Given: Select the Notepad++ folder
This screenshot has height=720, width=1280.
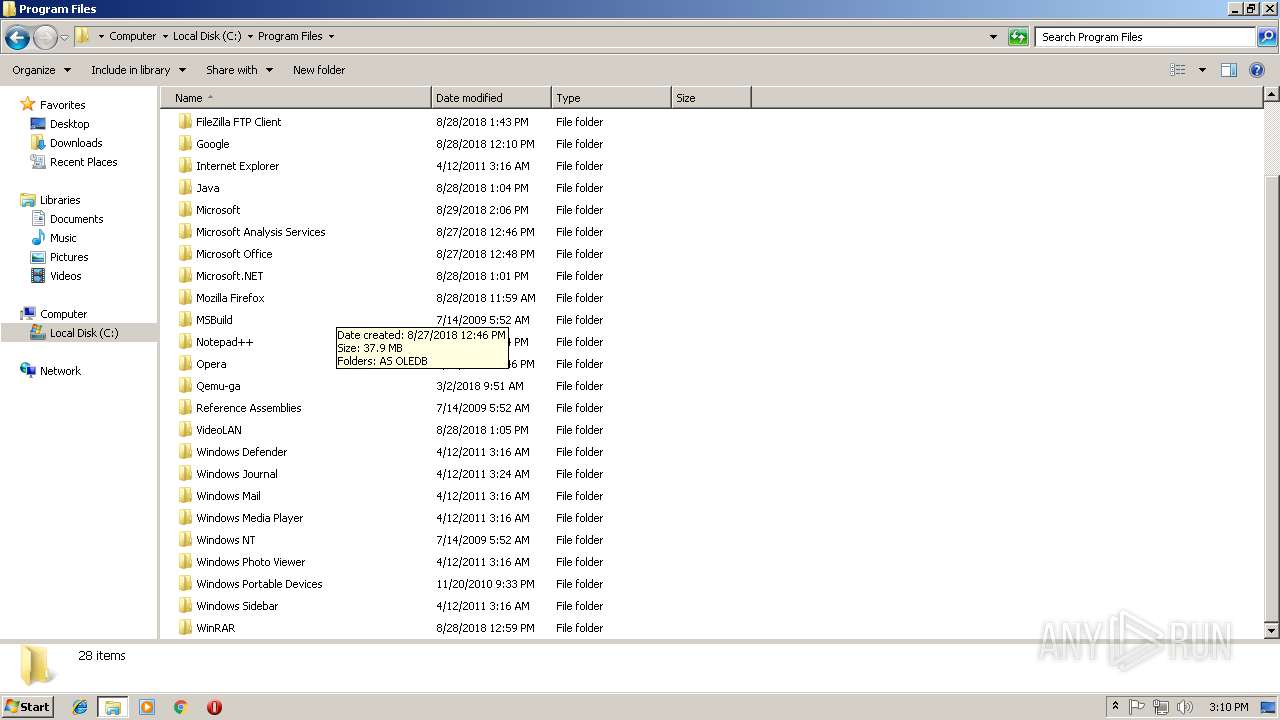Looking at the screenshot, I should (224, 342).
